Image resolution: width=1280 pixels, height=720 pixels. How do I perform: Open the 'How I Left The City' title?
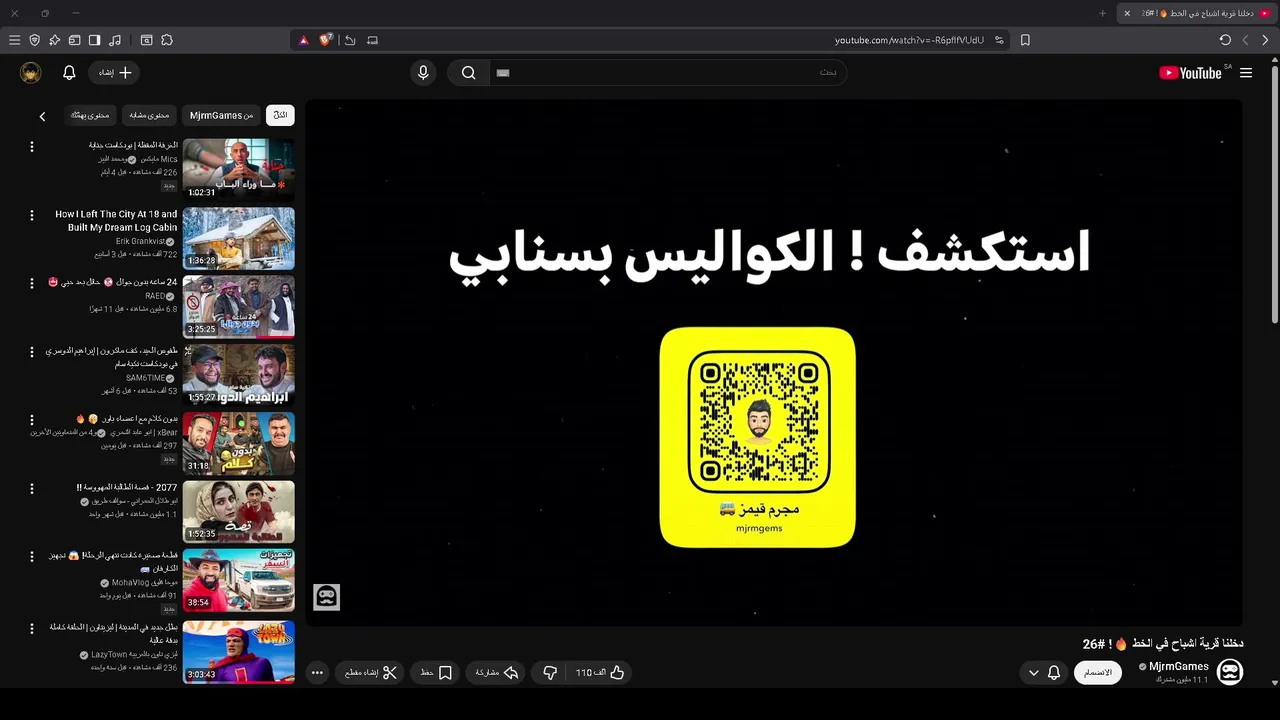(x=116, y=221)
